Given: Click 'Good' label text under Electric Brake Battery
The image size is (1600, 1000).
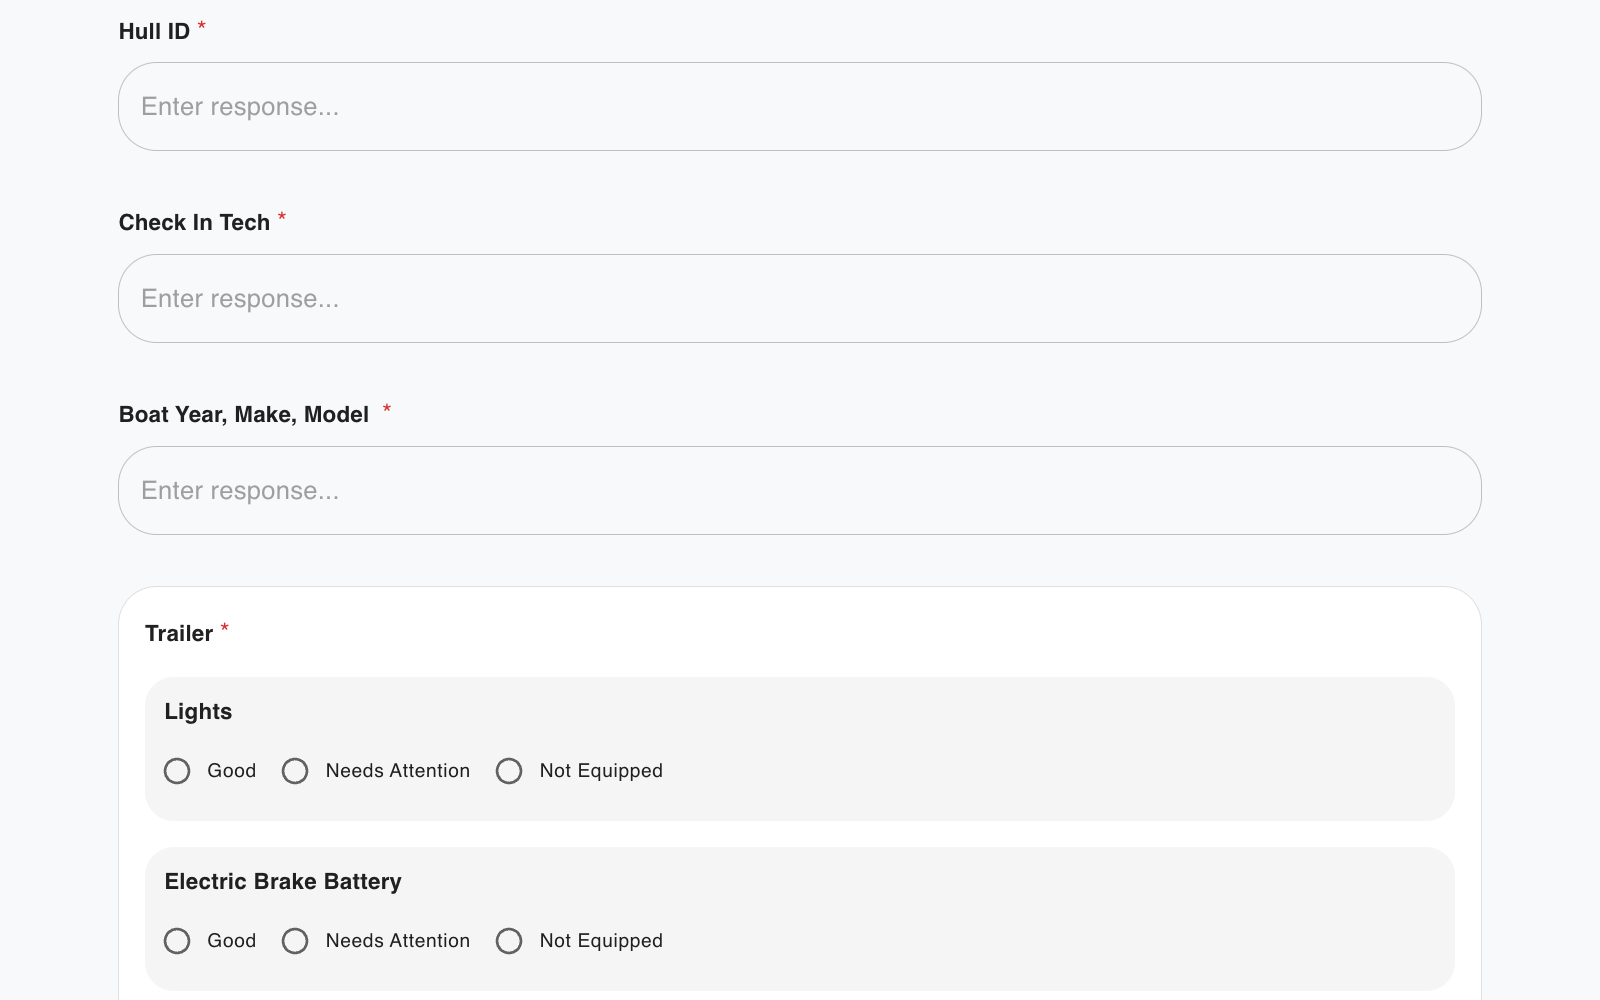Looking at the screenshot, I should click(231, 941).
